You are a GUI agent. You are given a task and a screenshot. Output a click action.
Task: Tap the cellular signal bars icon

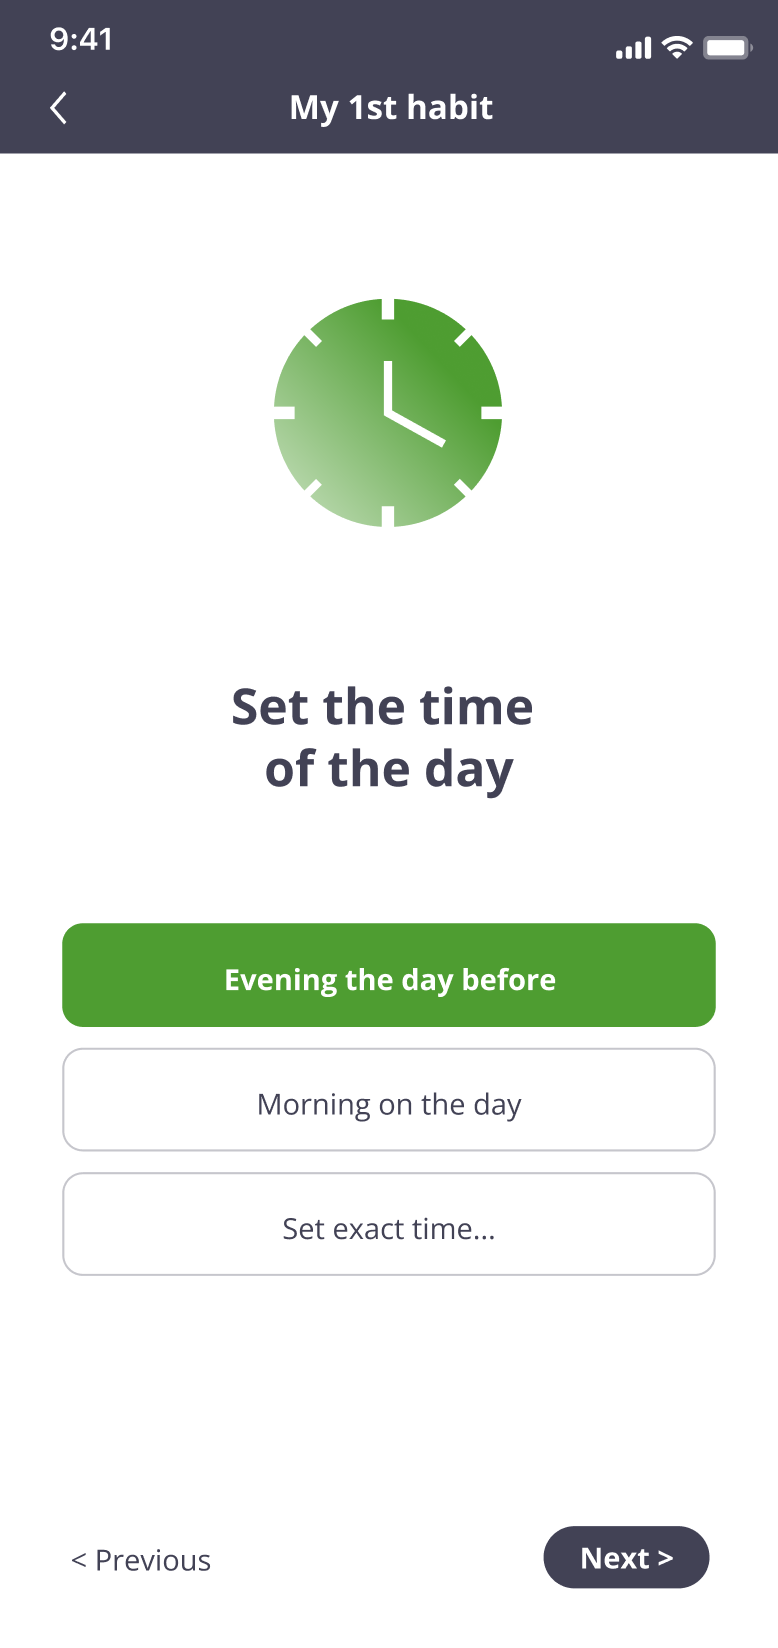pyautogui.click(x=633, y=48)
